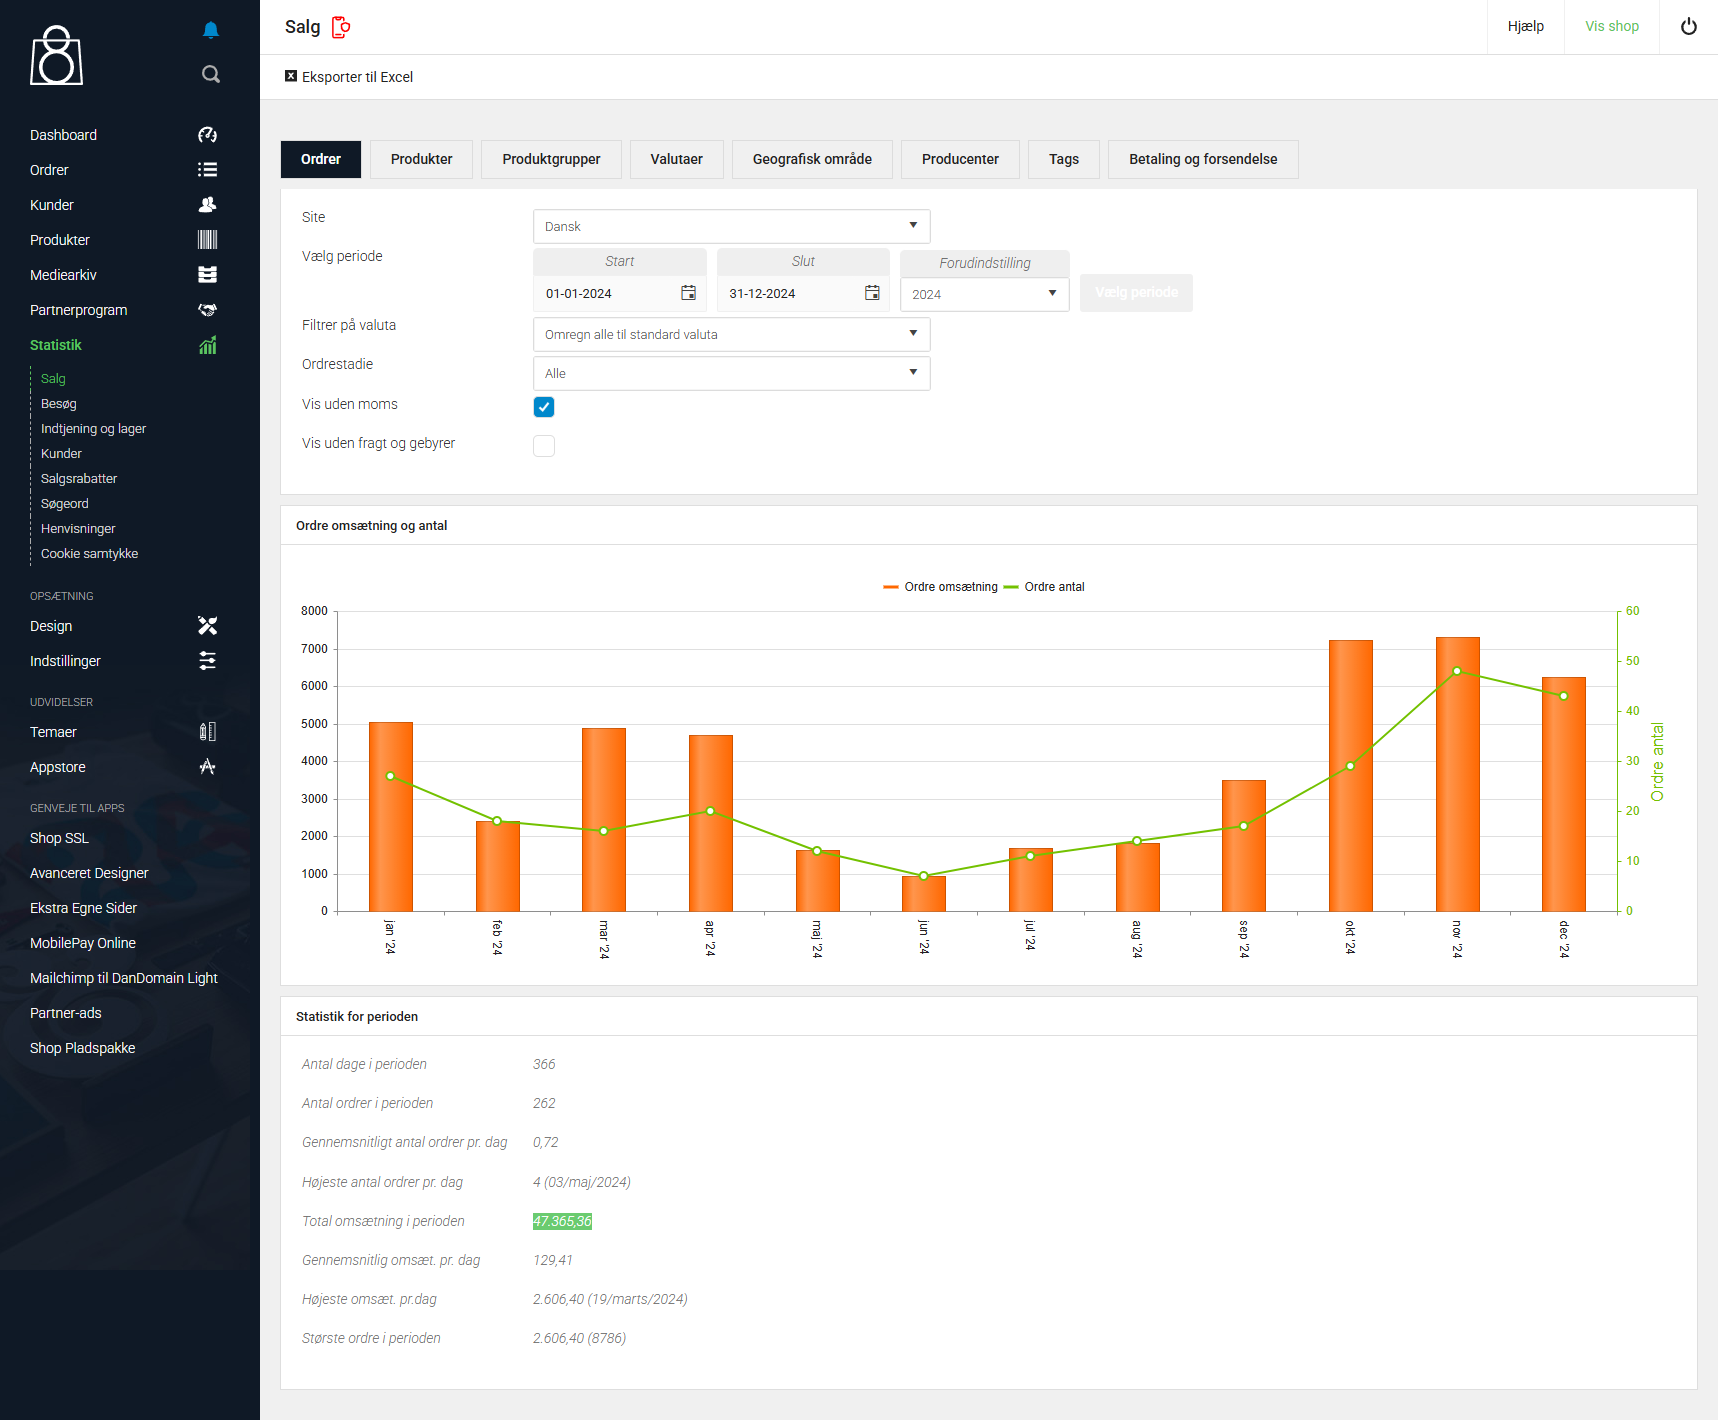Click the power logout icon
Viewport: 1718px width, 1420px height.
point(1688,27)
